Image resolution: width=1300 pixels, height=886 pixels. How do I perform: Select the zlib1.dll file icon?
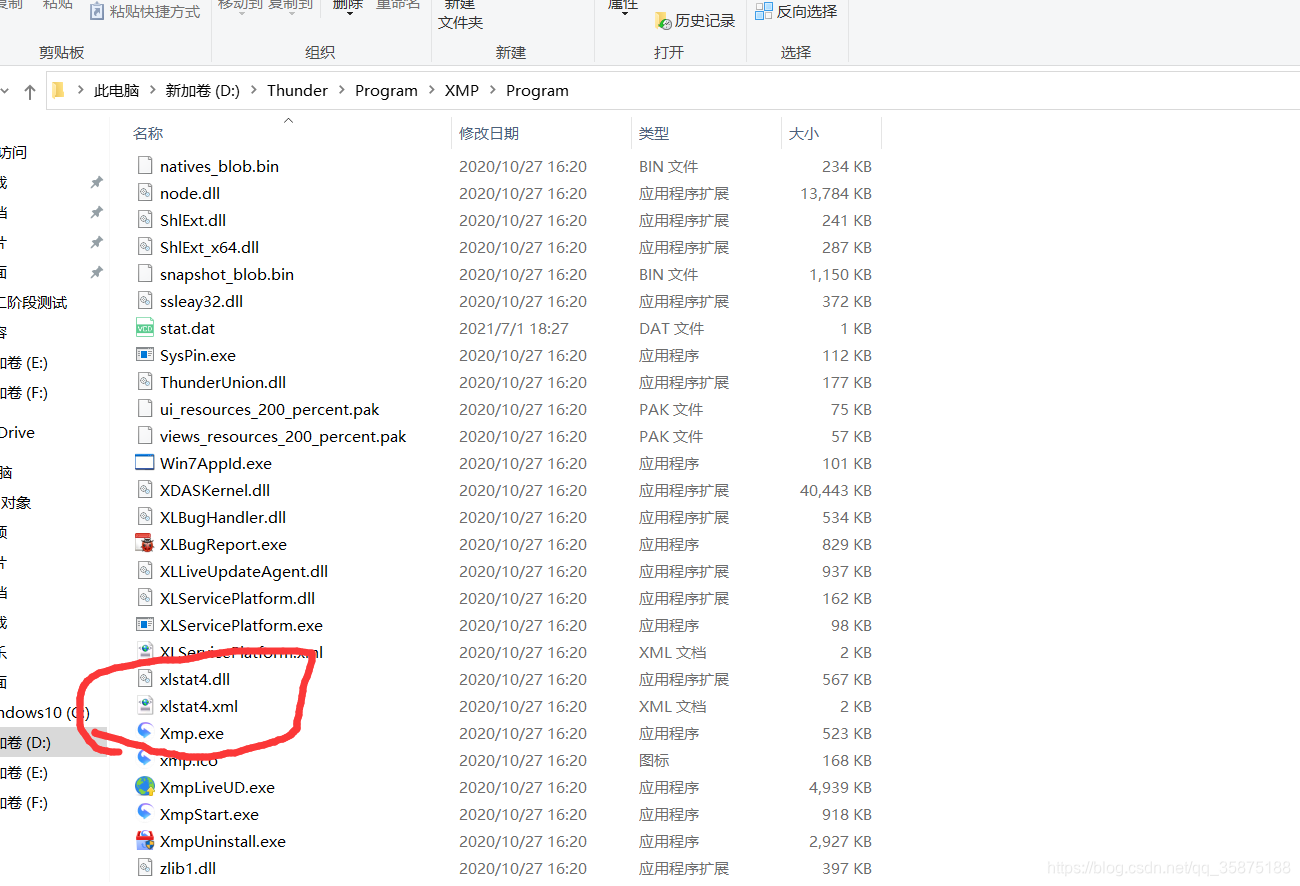[145, 868]
